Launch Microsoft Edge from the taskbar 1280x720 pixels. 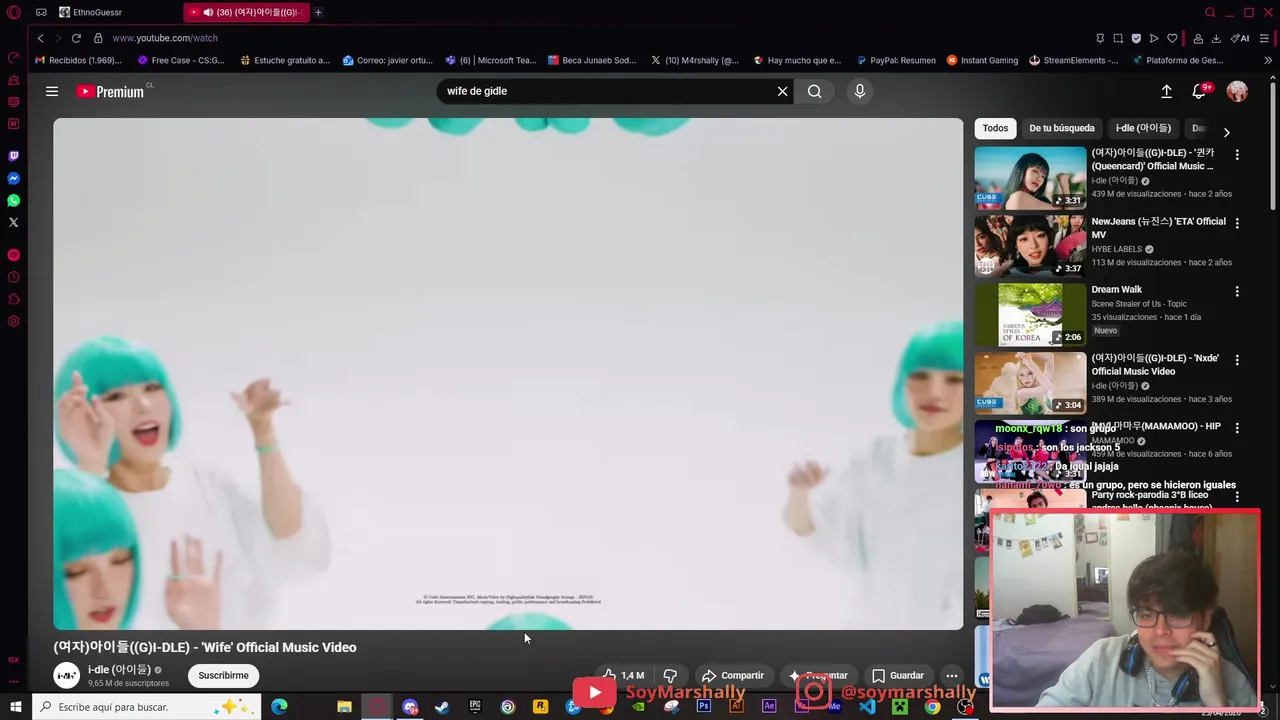[x=279, y=707]
